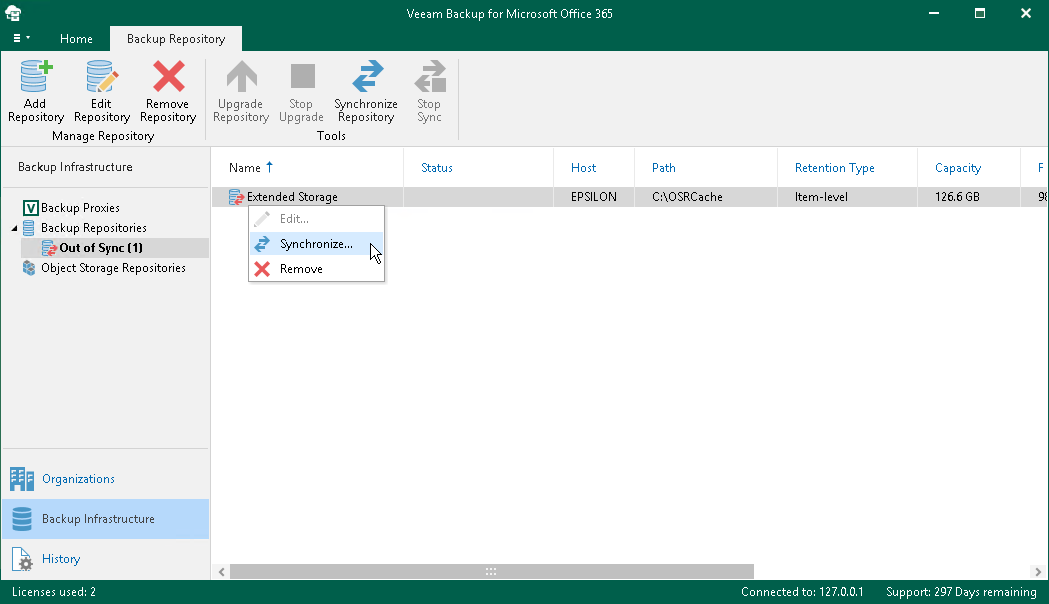Click the EPSILON host cell
Image resolution: width=1049 pixels, height=604 pixels.
point(594,197)
